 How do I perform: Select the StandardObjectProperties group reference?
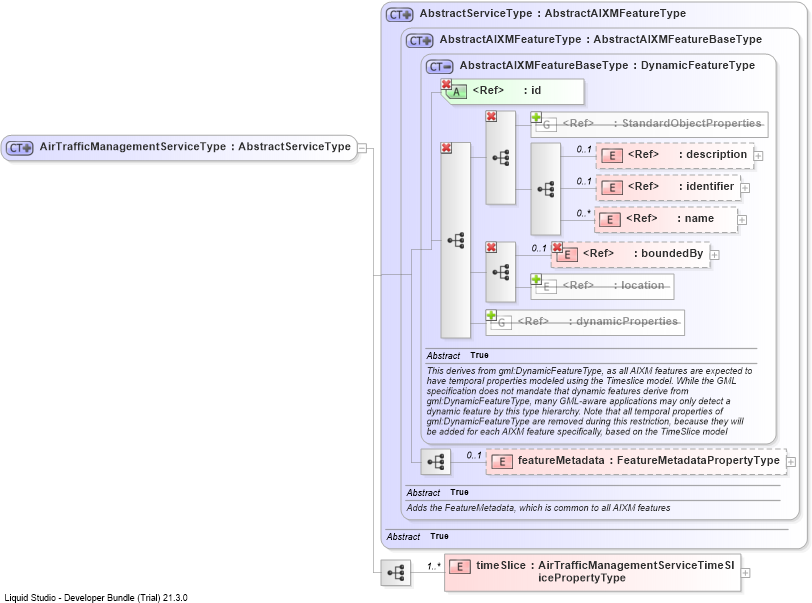click(649, 124)
